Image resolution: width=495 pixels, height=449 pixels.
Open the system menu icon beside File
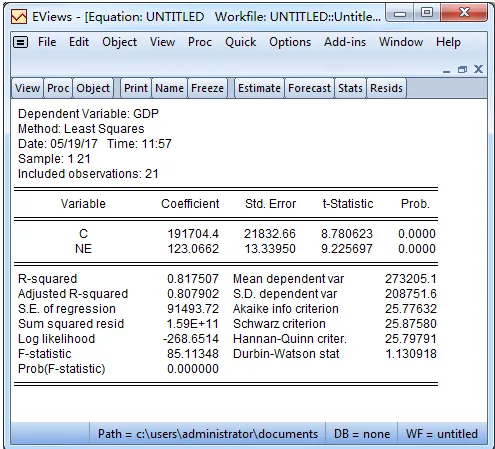point(21,42)
